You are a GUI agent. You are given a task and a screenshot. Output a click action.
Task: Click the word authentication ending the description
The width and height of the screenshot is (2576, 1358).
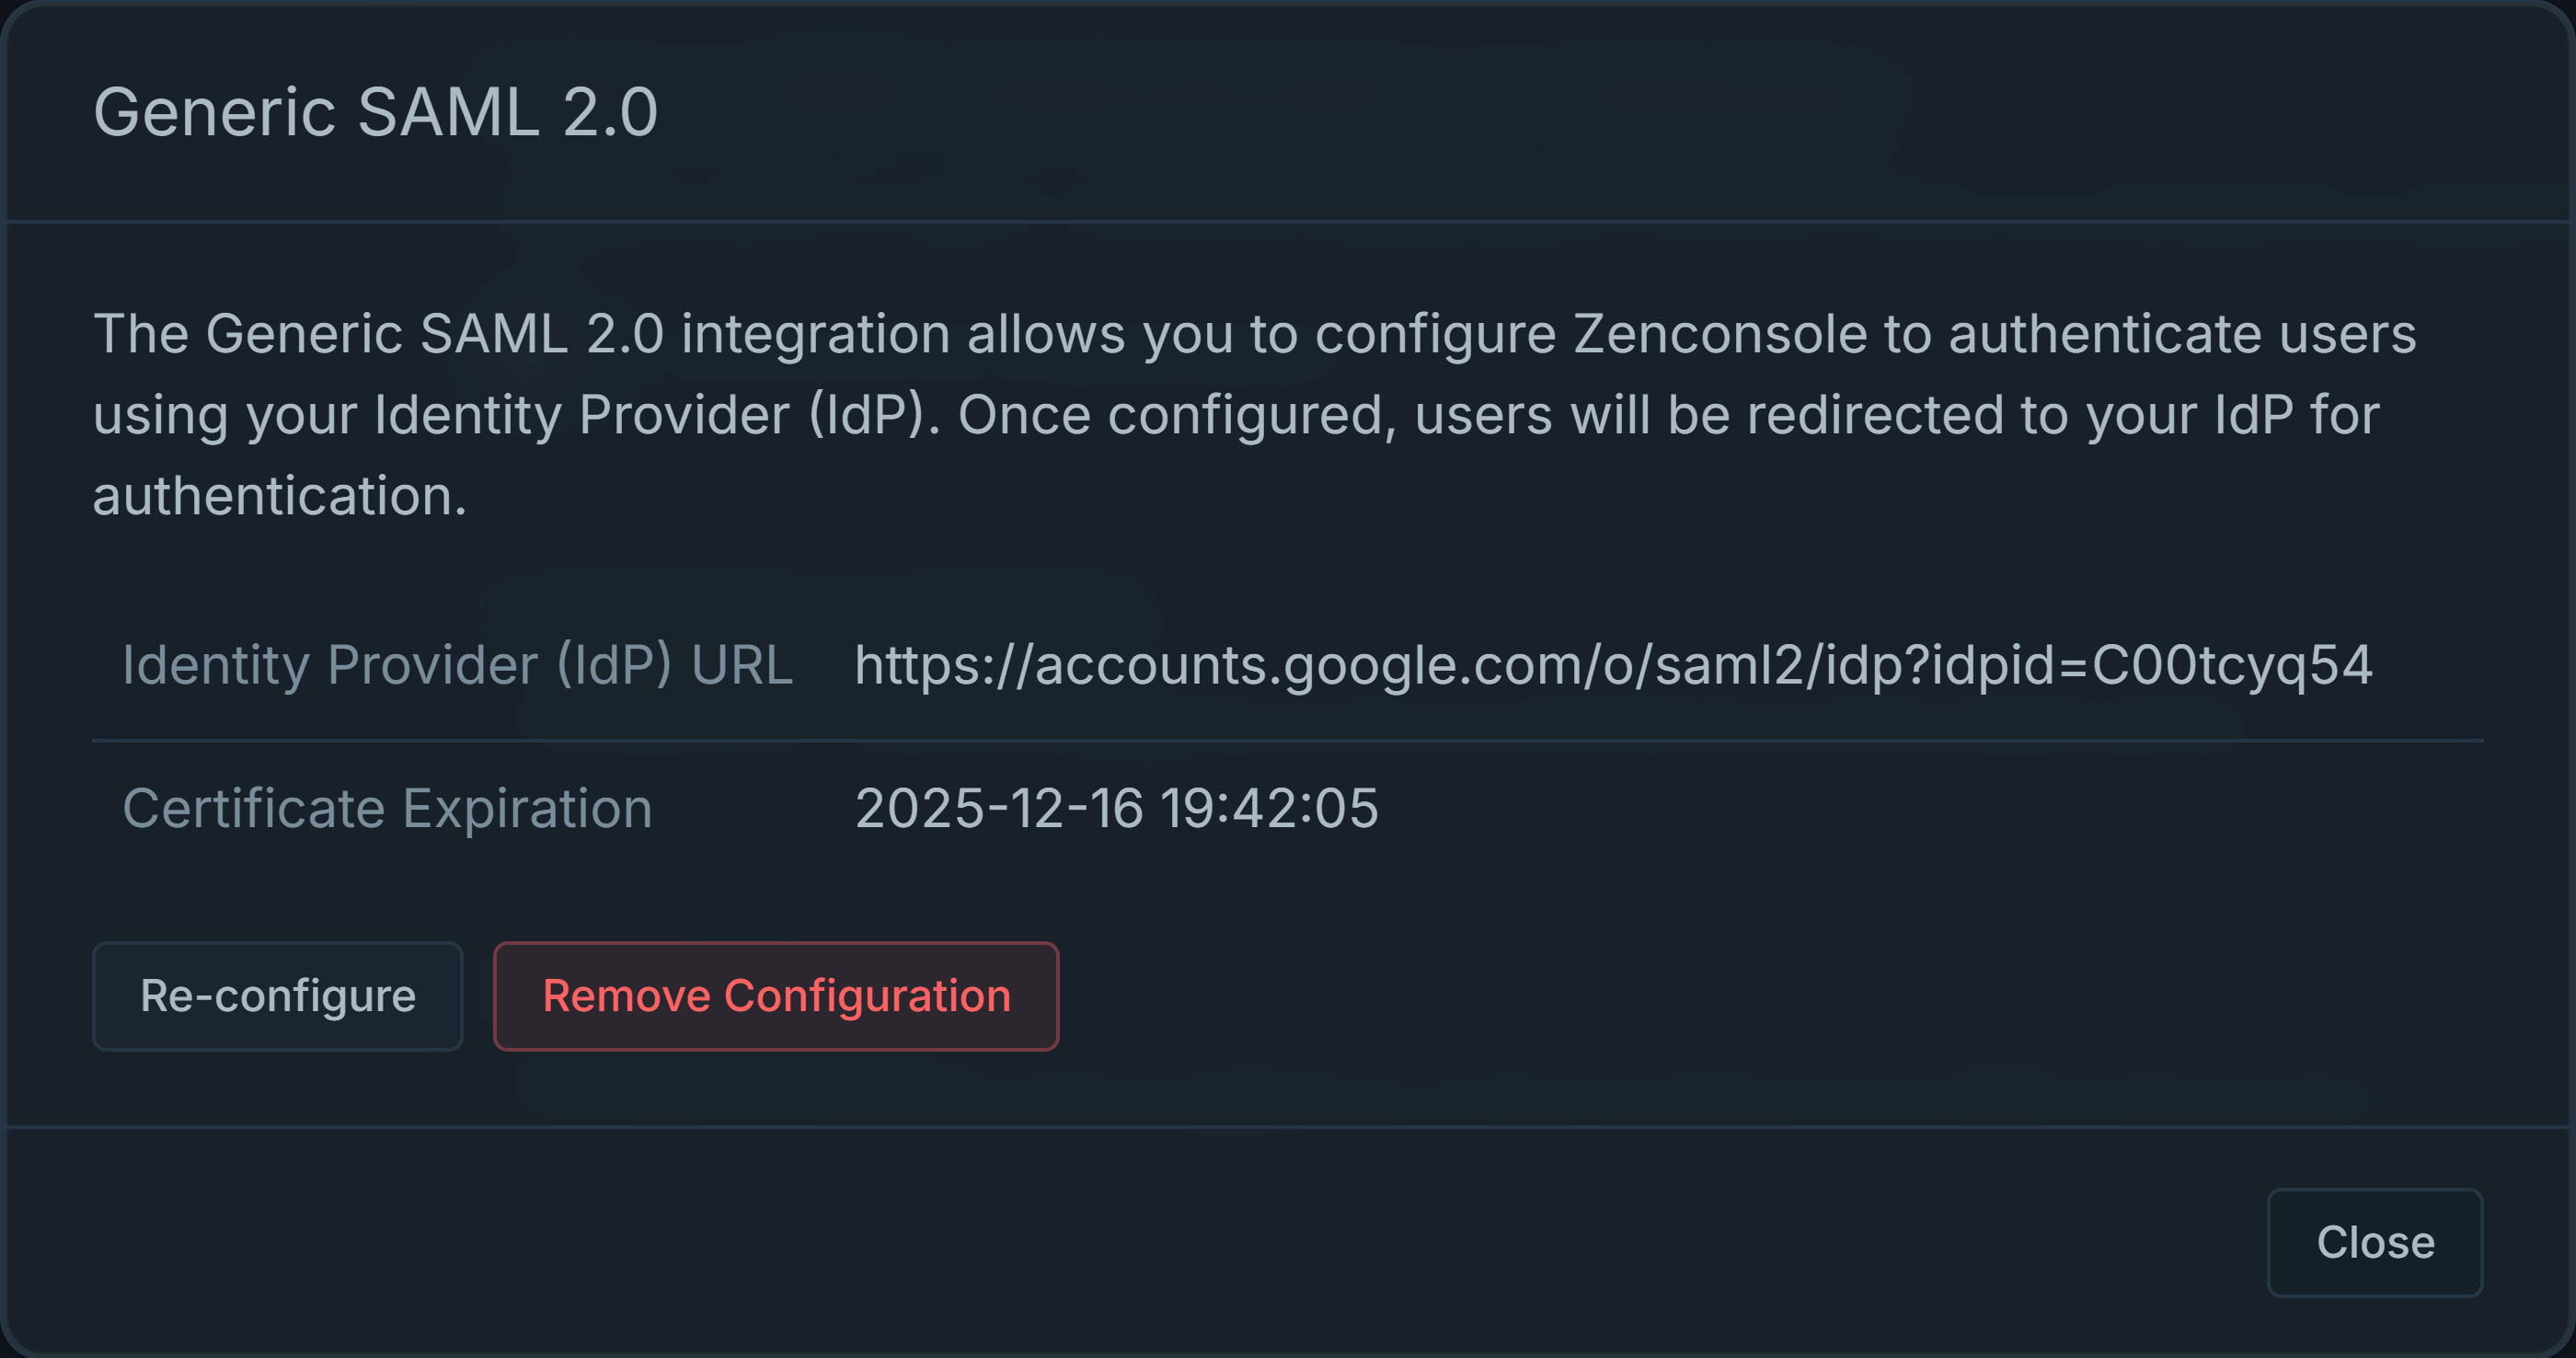point(279,496)
